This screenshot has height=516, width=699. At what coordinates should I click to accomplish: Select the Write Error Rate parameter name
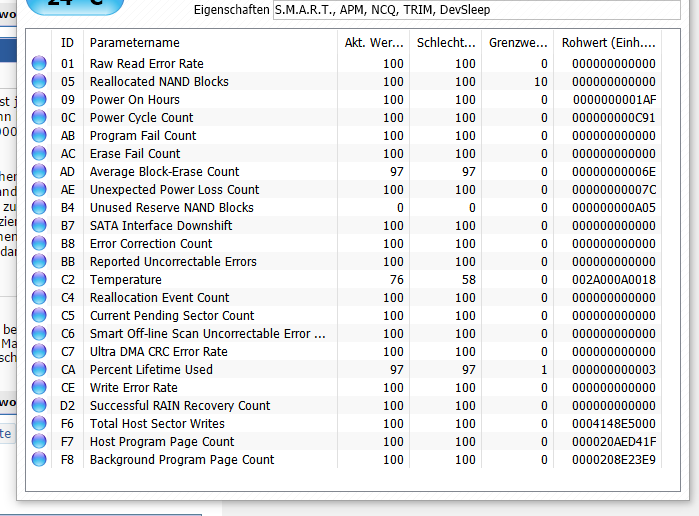click(134, 388)
